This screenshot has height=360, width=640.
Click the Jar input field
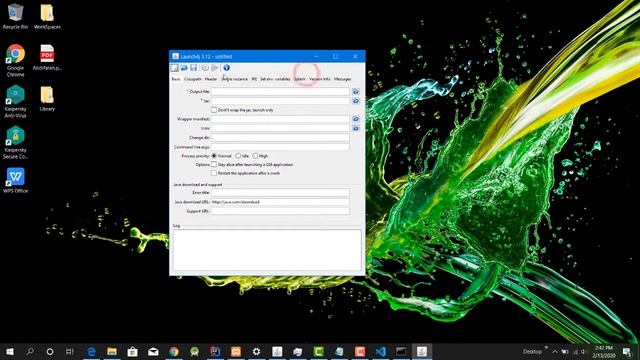pyautogui.click(x=280, y=101)
